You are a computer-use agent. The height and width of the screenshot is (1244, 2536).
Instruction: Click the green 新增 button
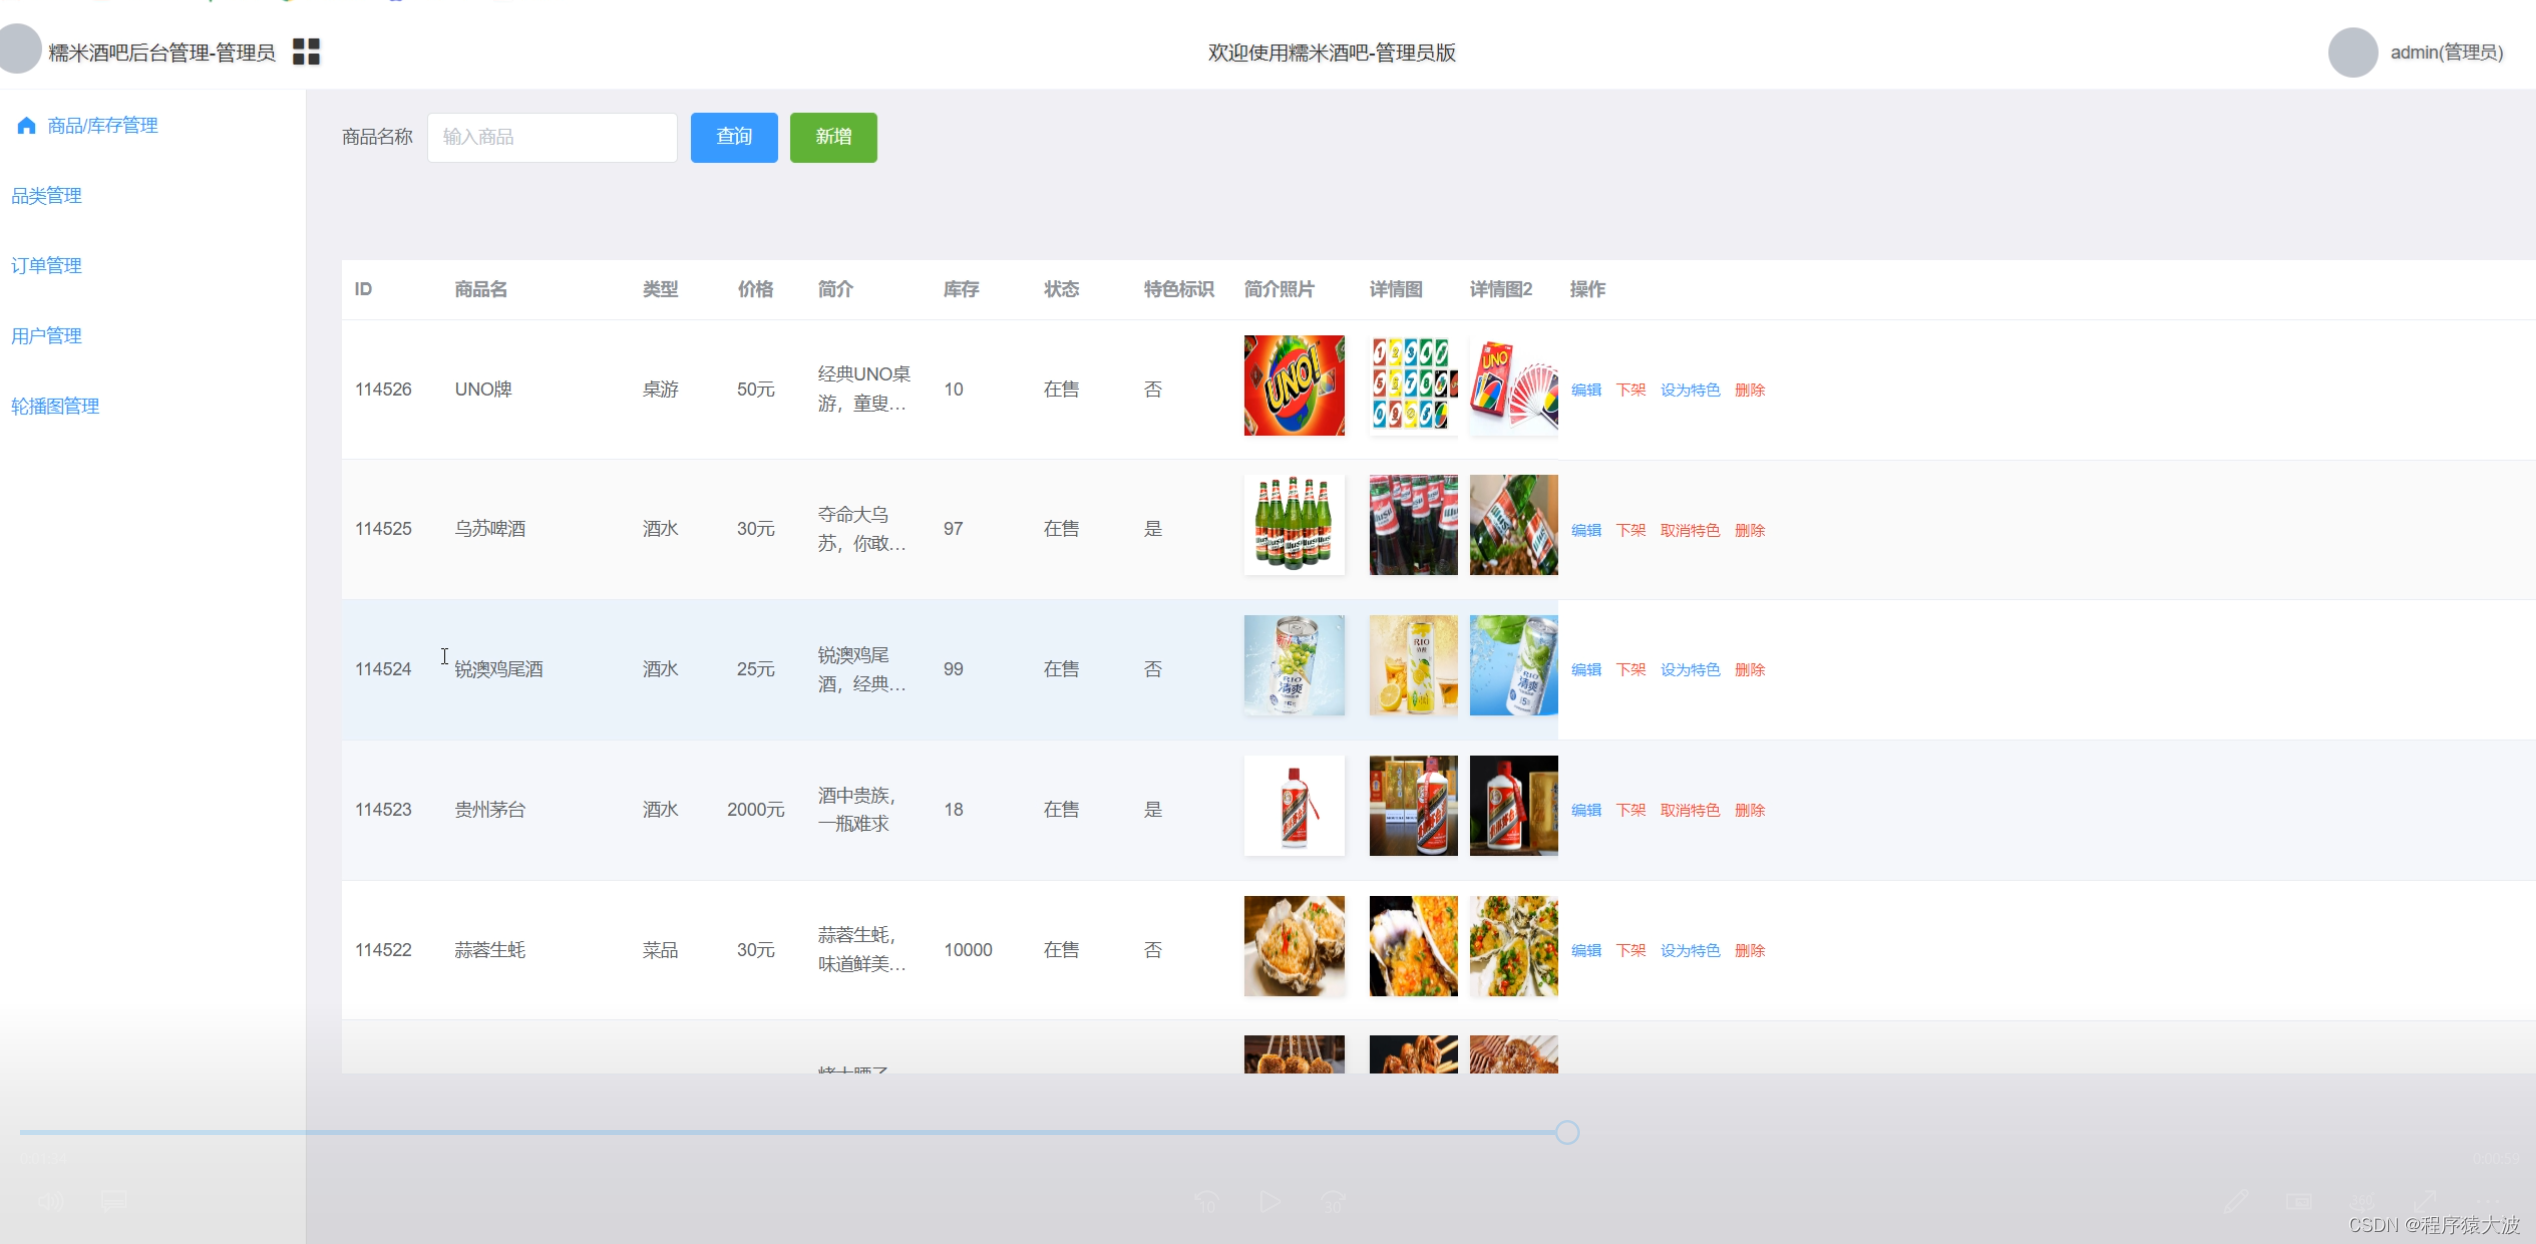point(833,137)
